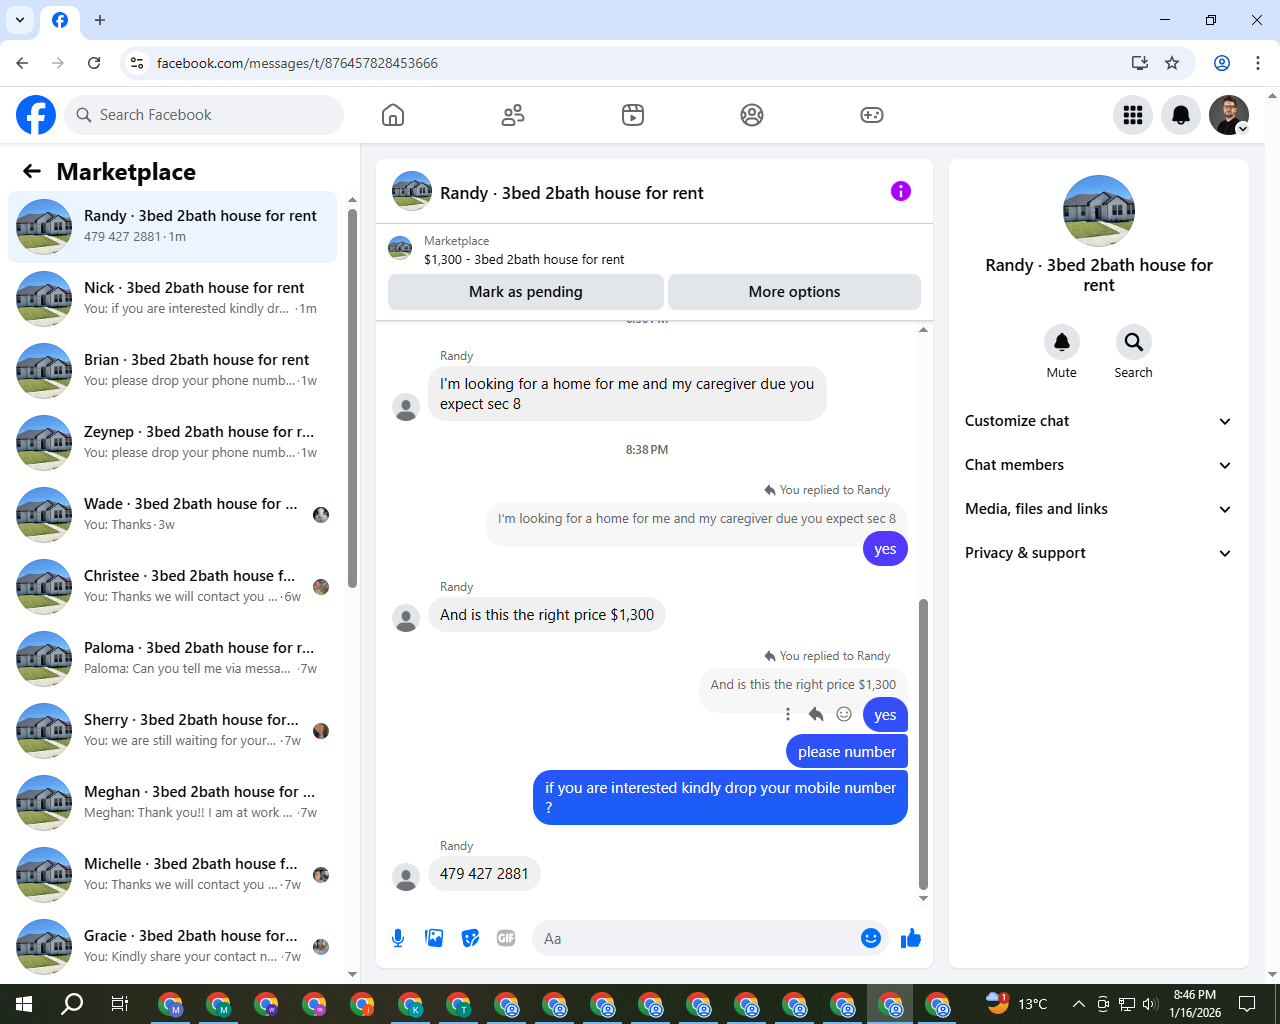Open Nick's 3bed 2bath conversation
Viewport: 1280px width, 1024px height.
coord(172,298)
